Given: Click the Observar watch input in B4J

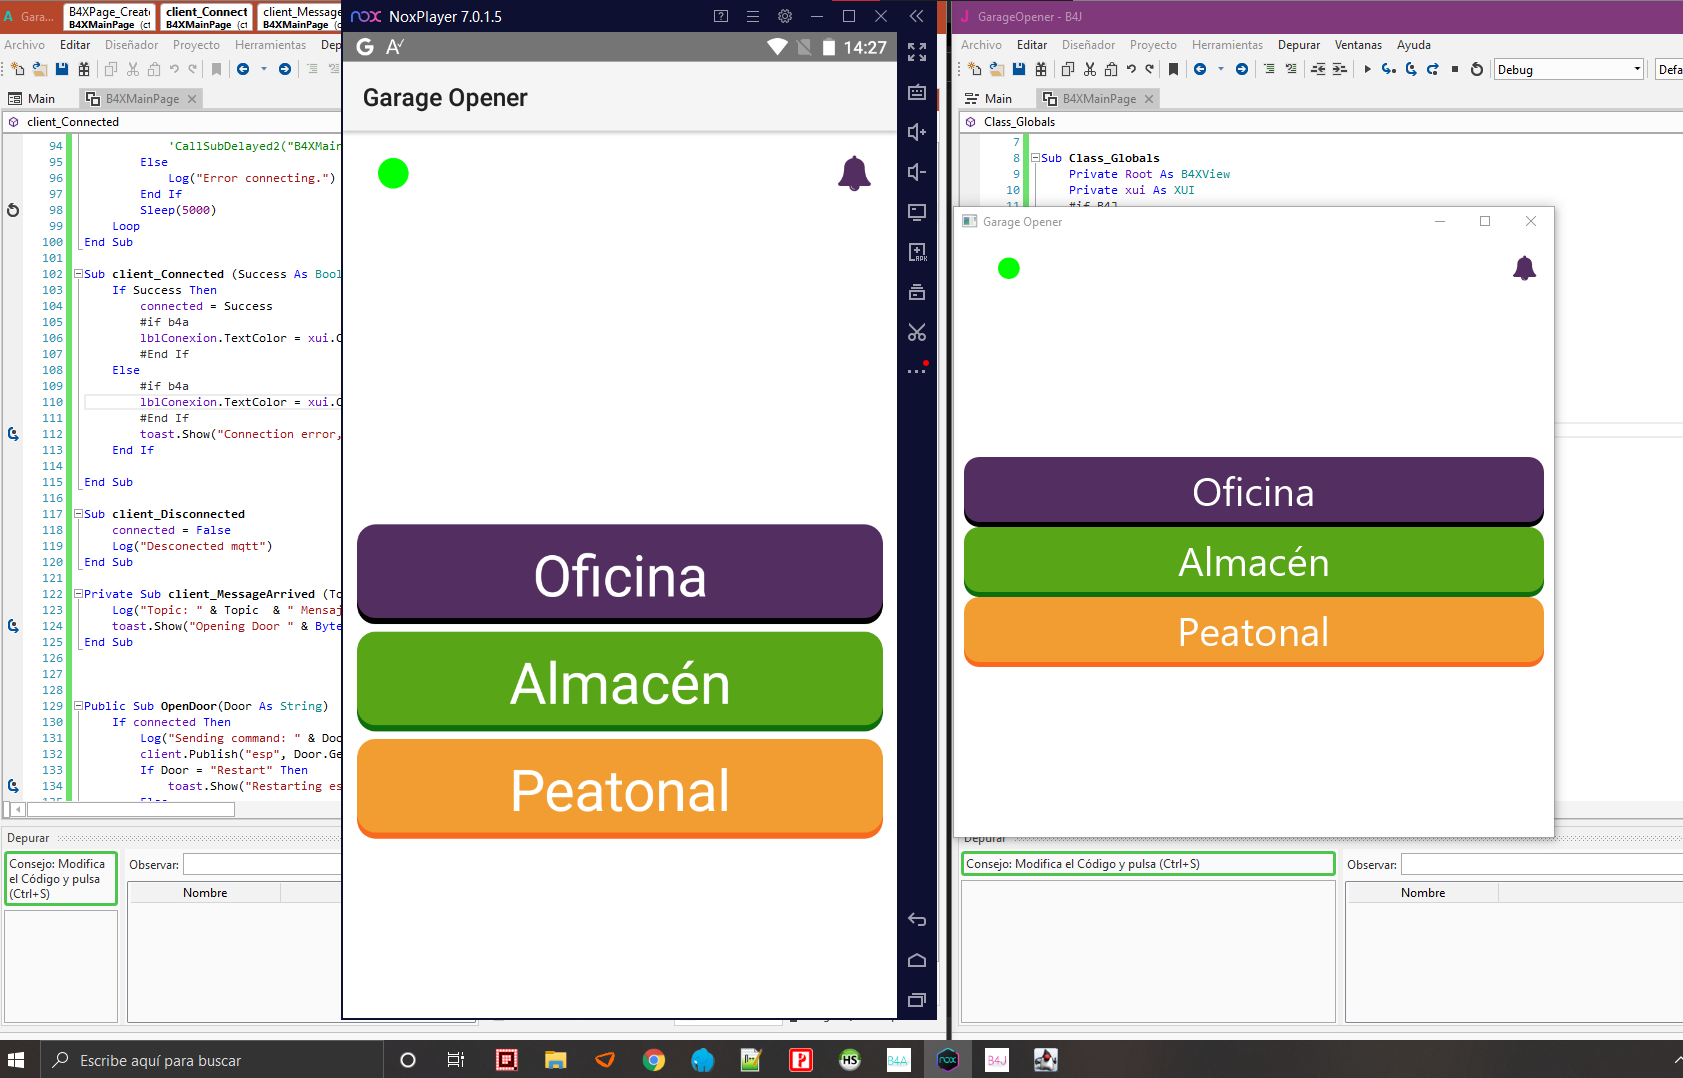Looking at the screenshot, I should click(x=1541, y=865).
